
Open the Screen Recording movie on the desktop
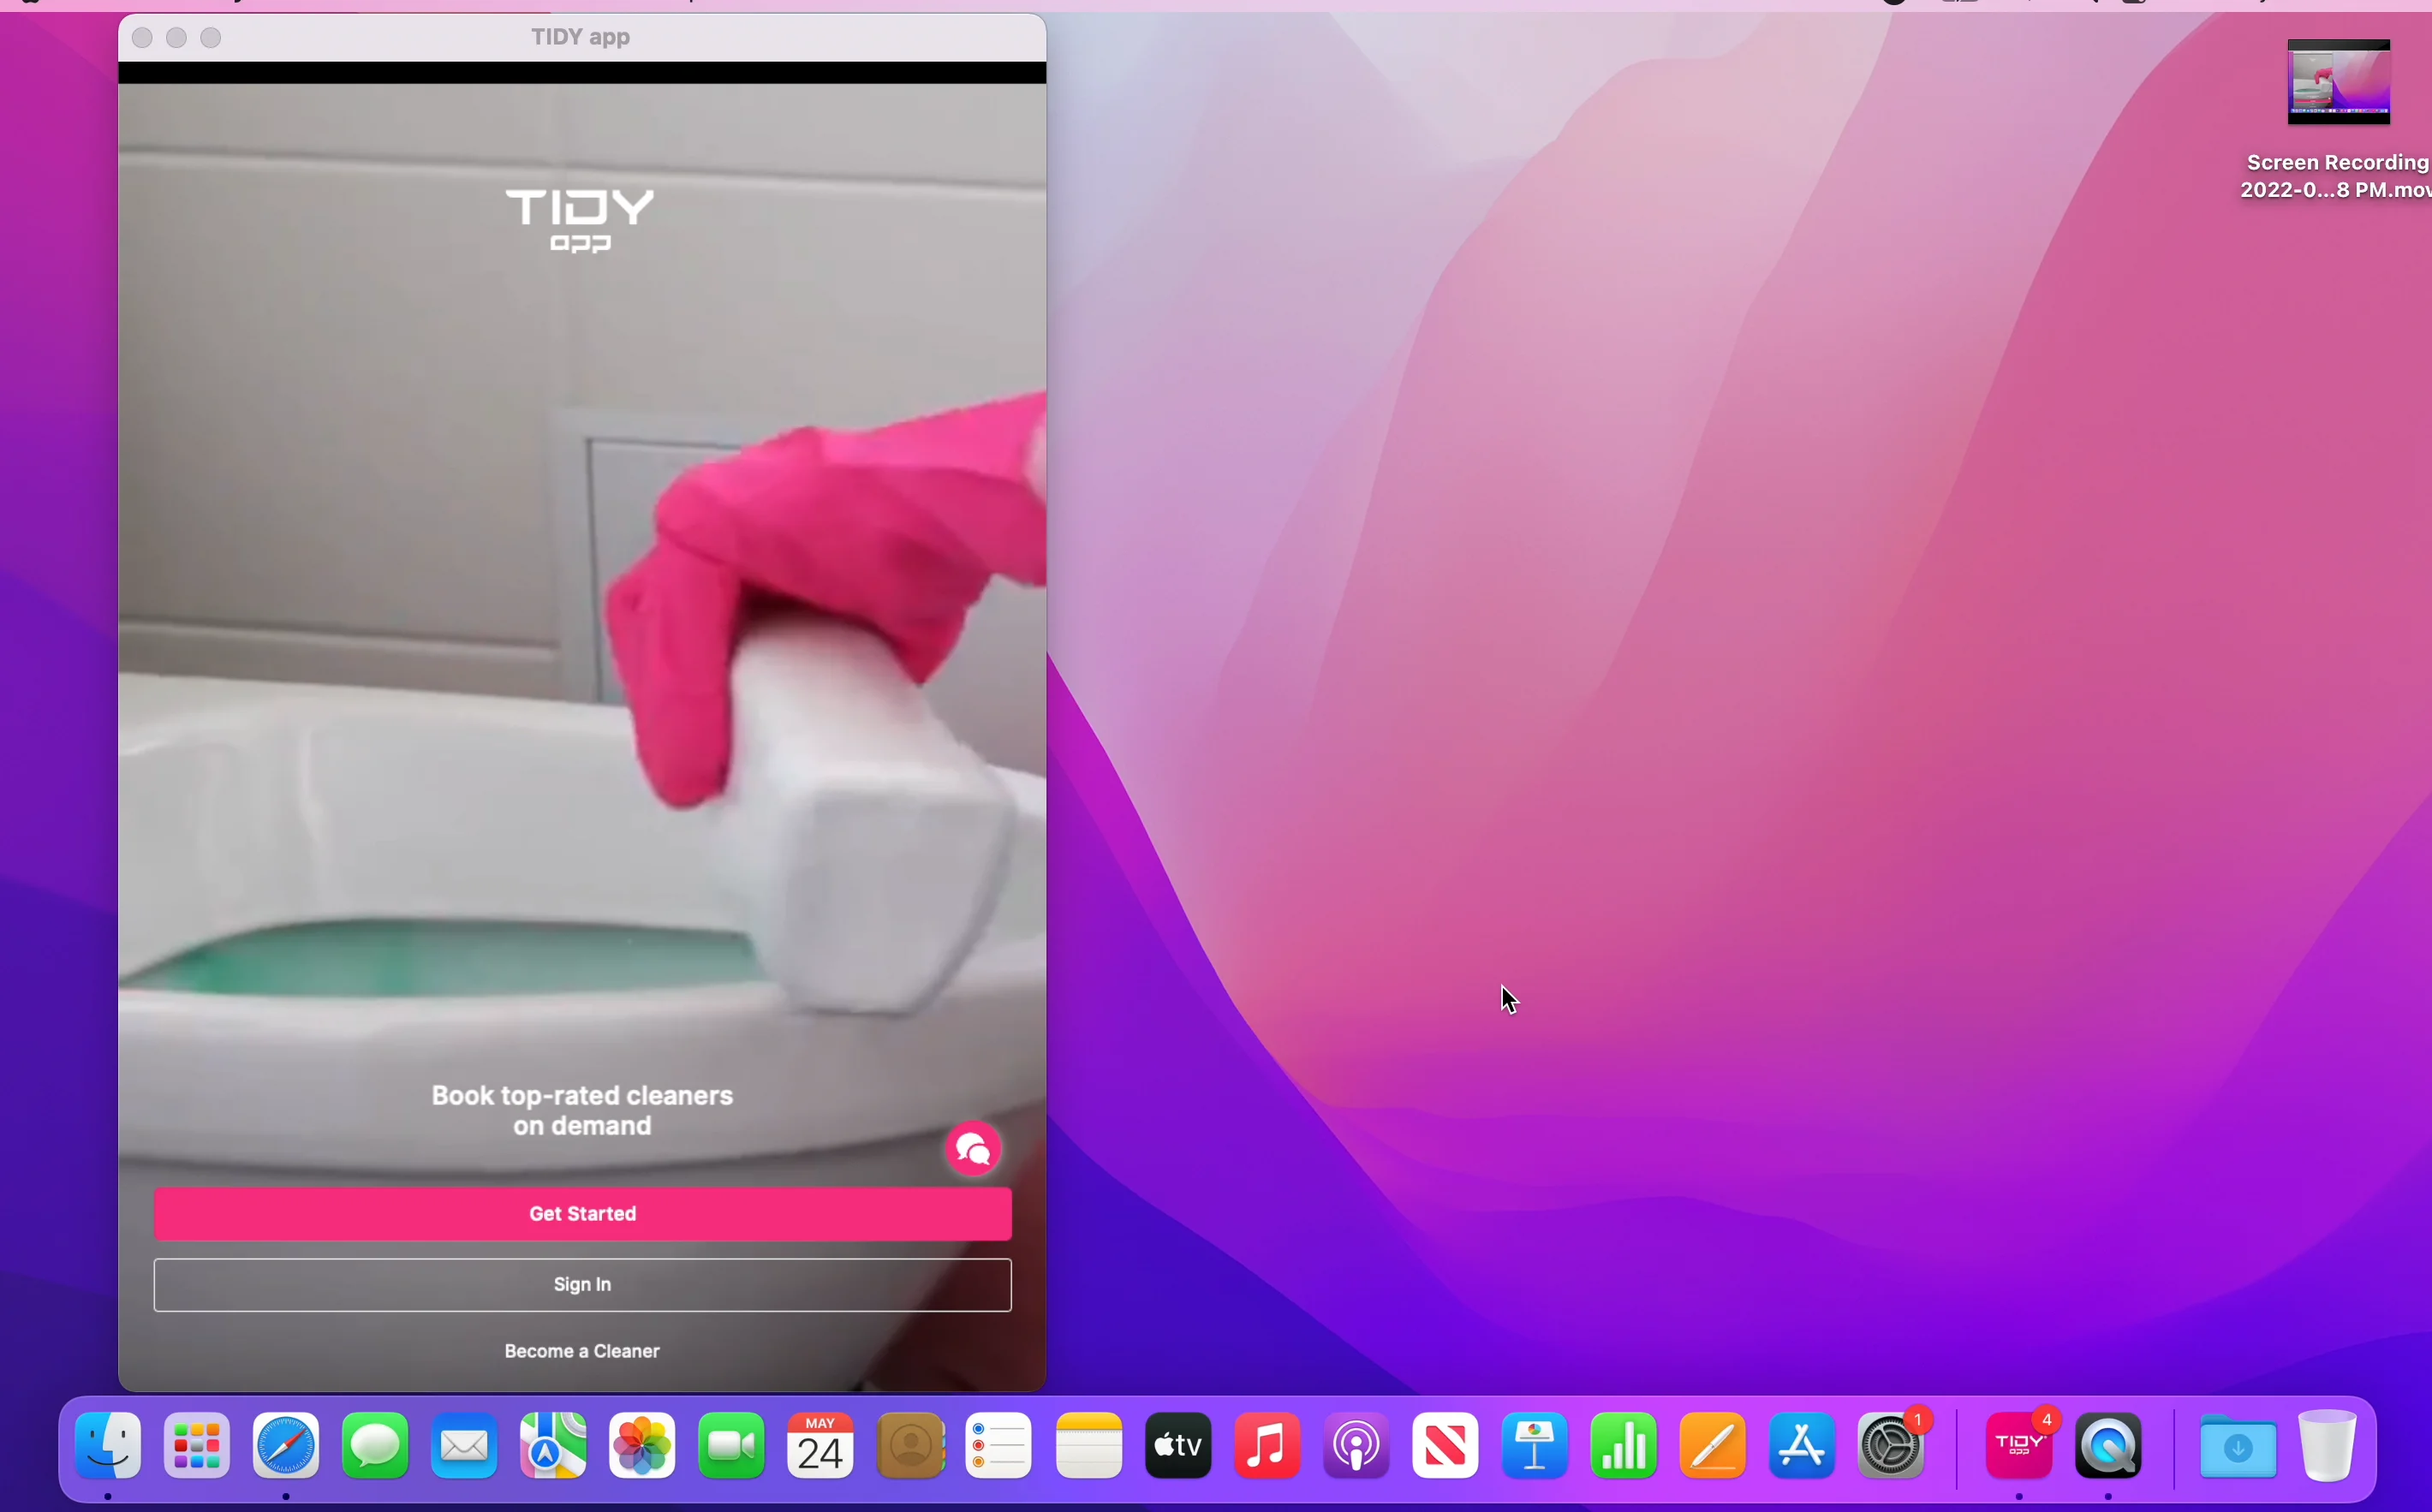coord(2339,83)
